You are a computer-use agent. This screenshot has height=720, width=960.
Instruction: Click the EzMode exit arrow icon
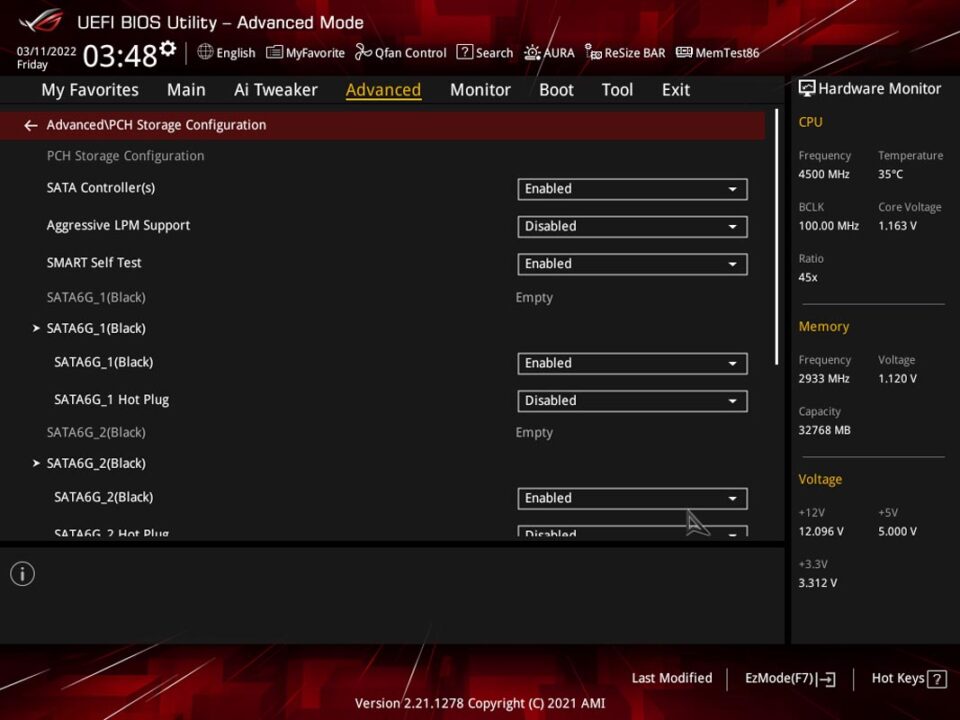tap(826, 679)
